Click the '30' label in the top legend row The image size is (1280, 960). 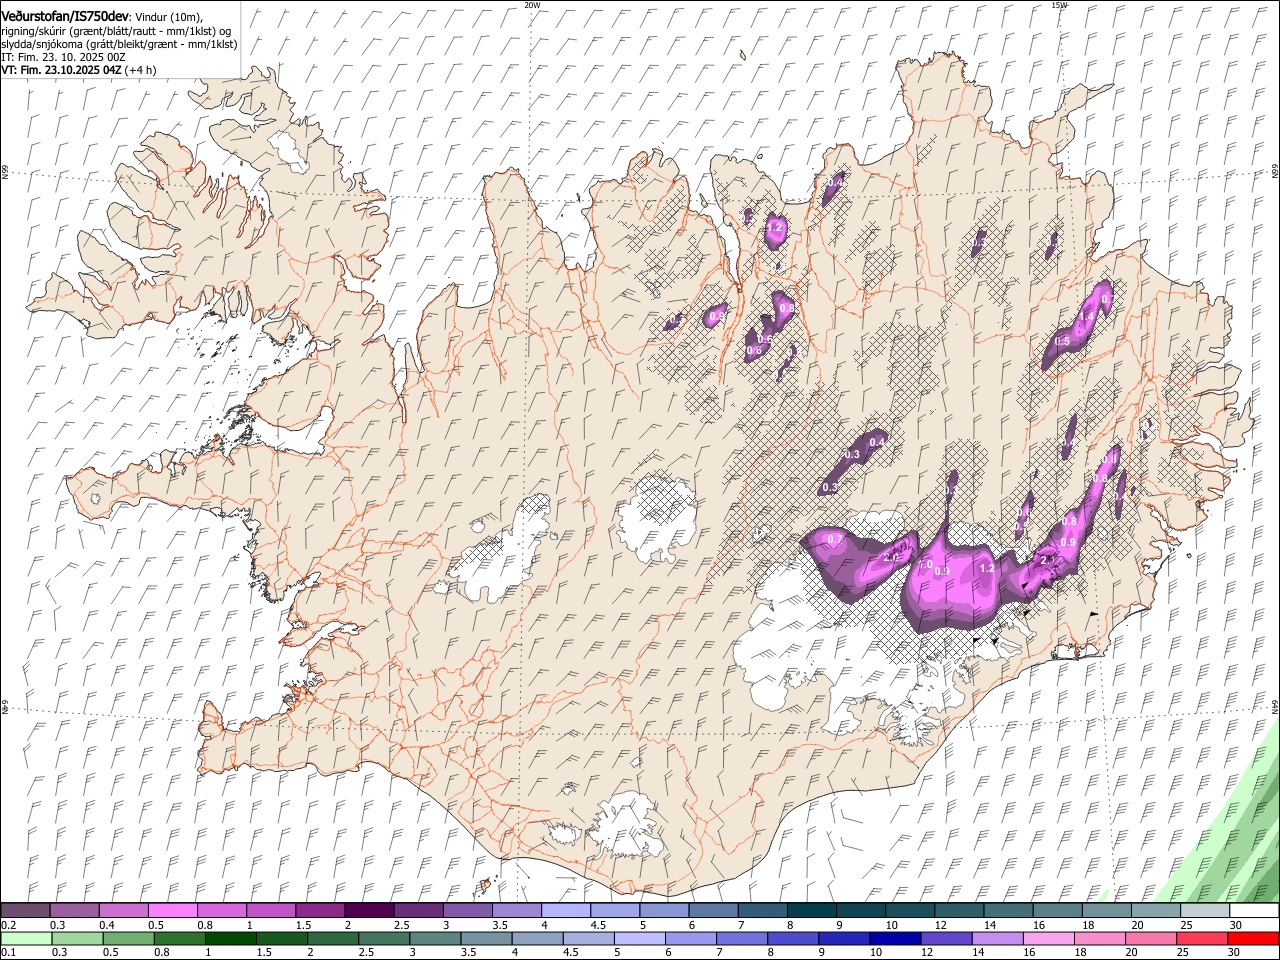1235,925
